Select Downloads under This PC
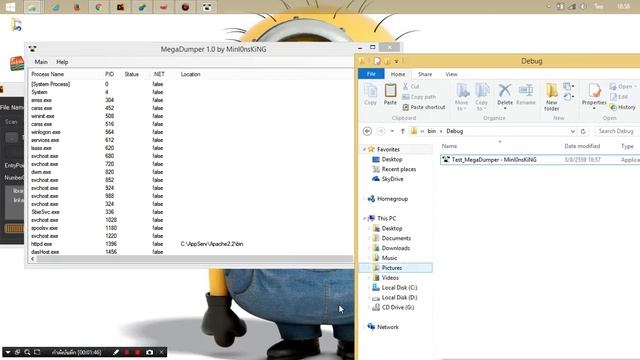The width and height of the screenshot is (640, 360). (x=396, y=248)
